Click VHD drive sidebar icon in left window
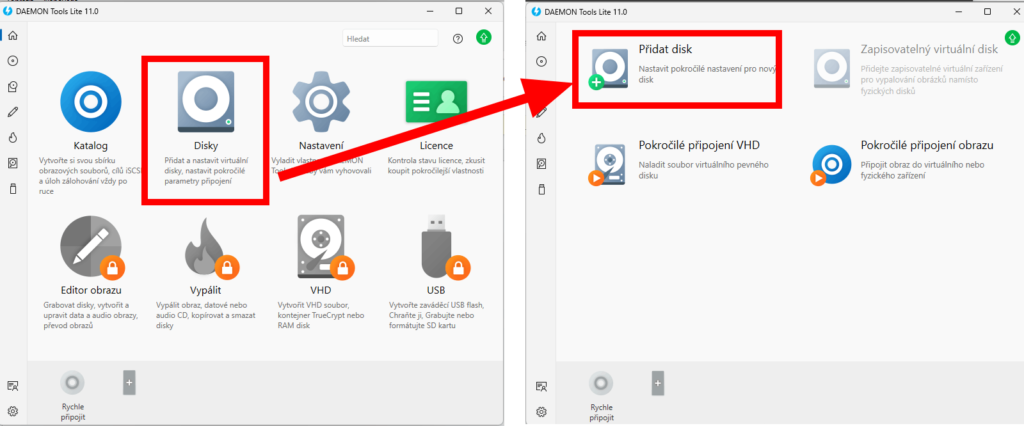Screen dimensions: 1024x426 click(12, 163)
